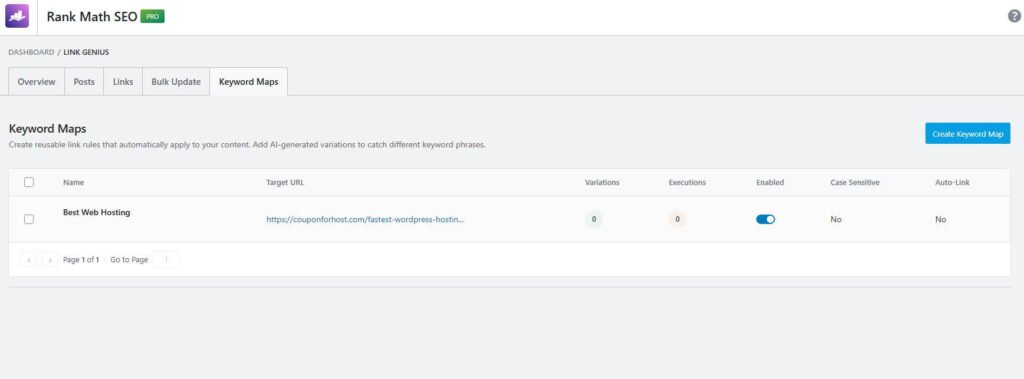The image size is (1024, 379).
Task: Click the Target URL column header
Action: [x=285, y=182]
